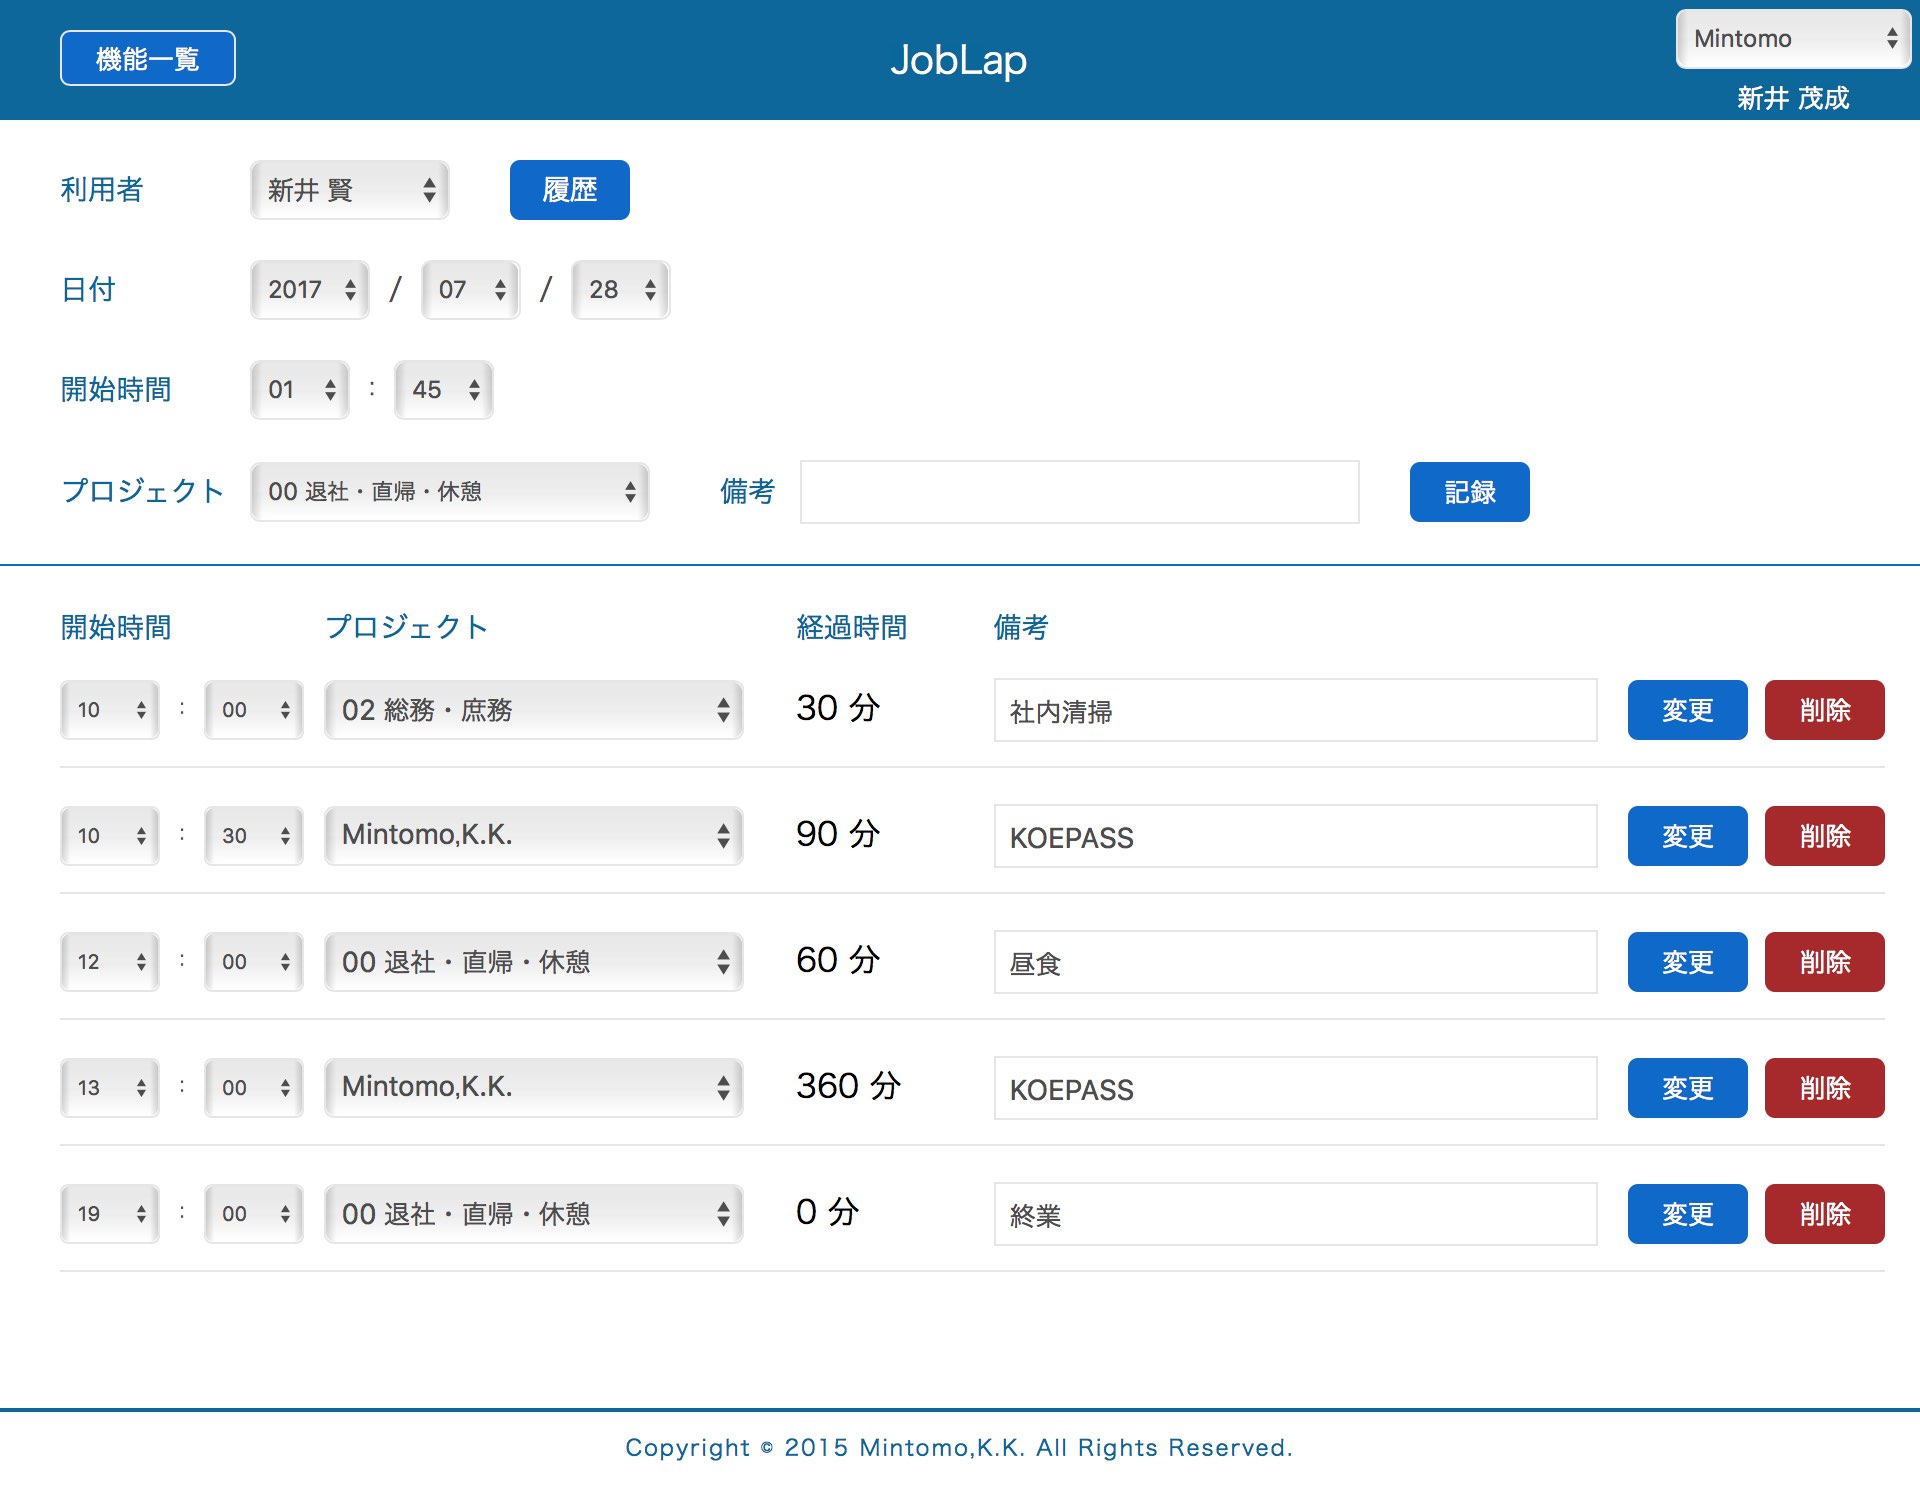This screenshot has height=1485, width=1920.
Task: Click 変更 for the 社内清掃 entry
Action: click(1687, 710)
